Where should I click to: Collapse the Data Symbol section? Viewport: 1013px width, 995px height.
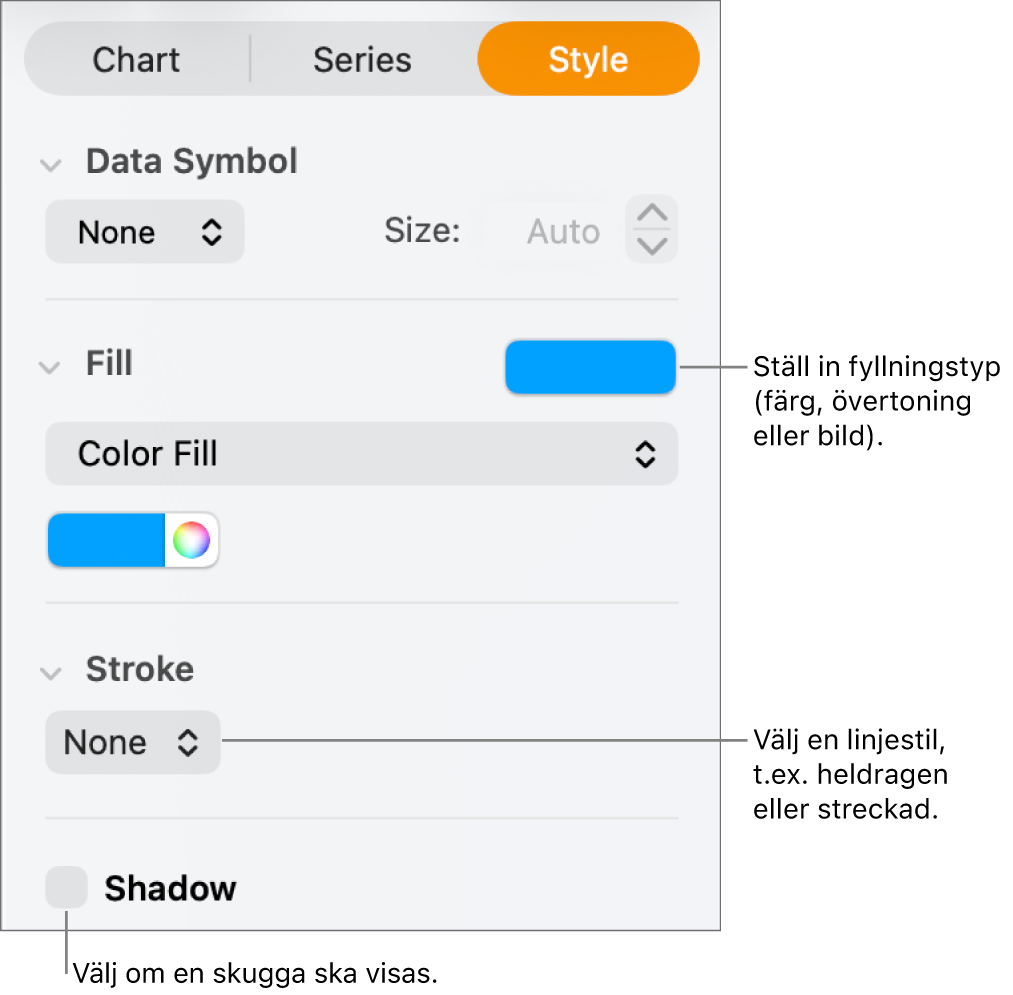click(x=50, y=164)
